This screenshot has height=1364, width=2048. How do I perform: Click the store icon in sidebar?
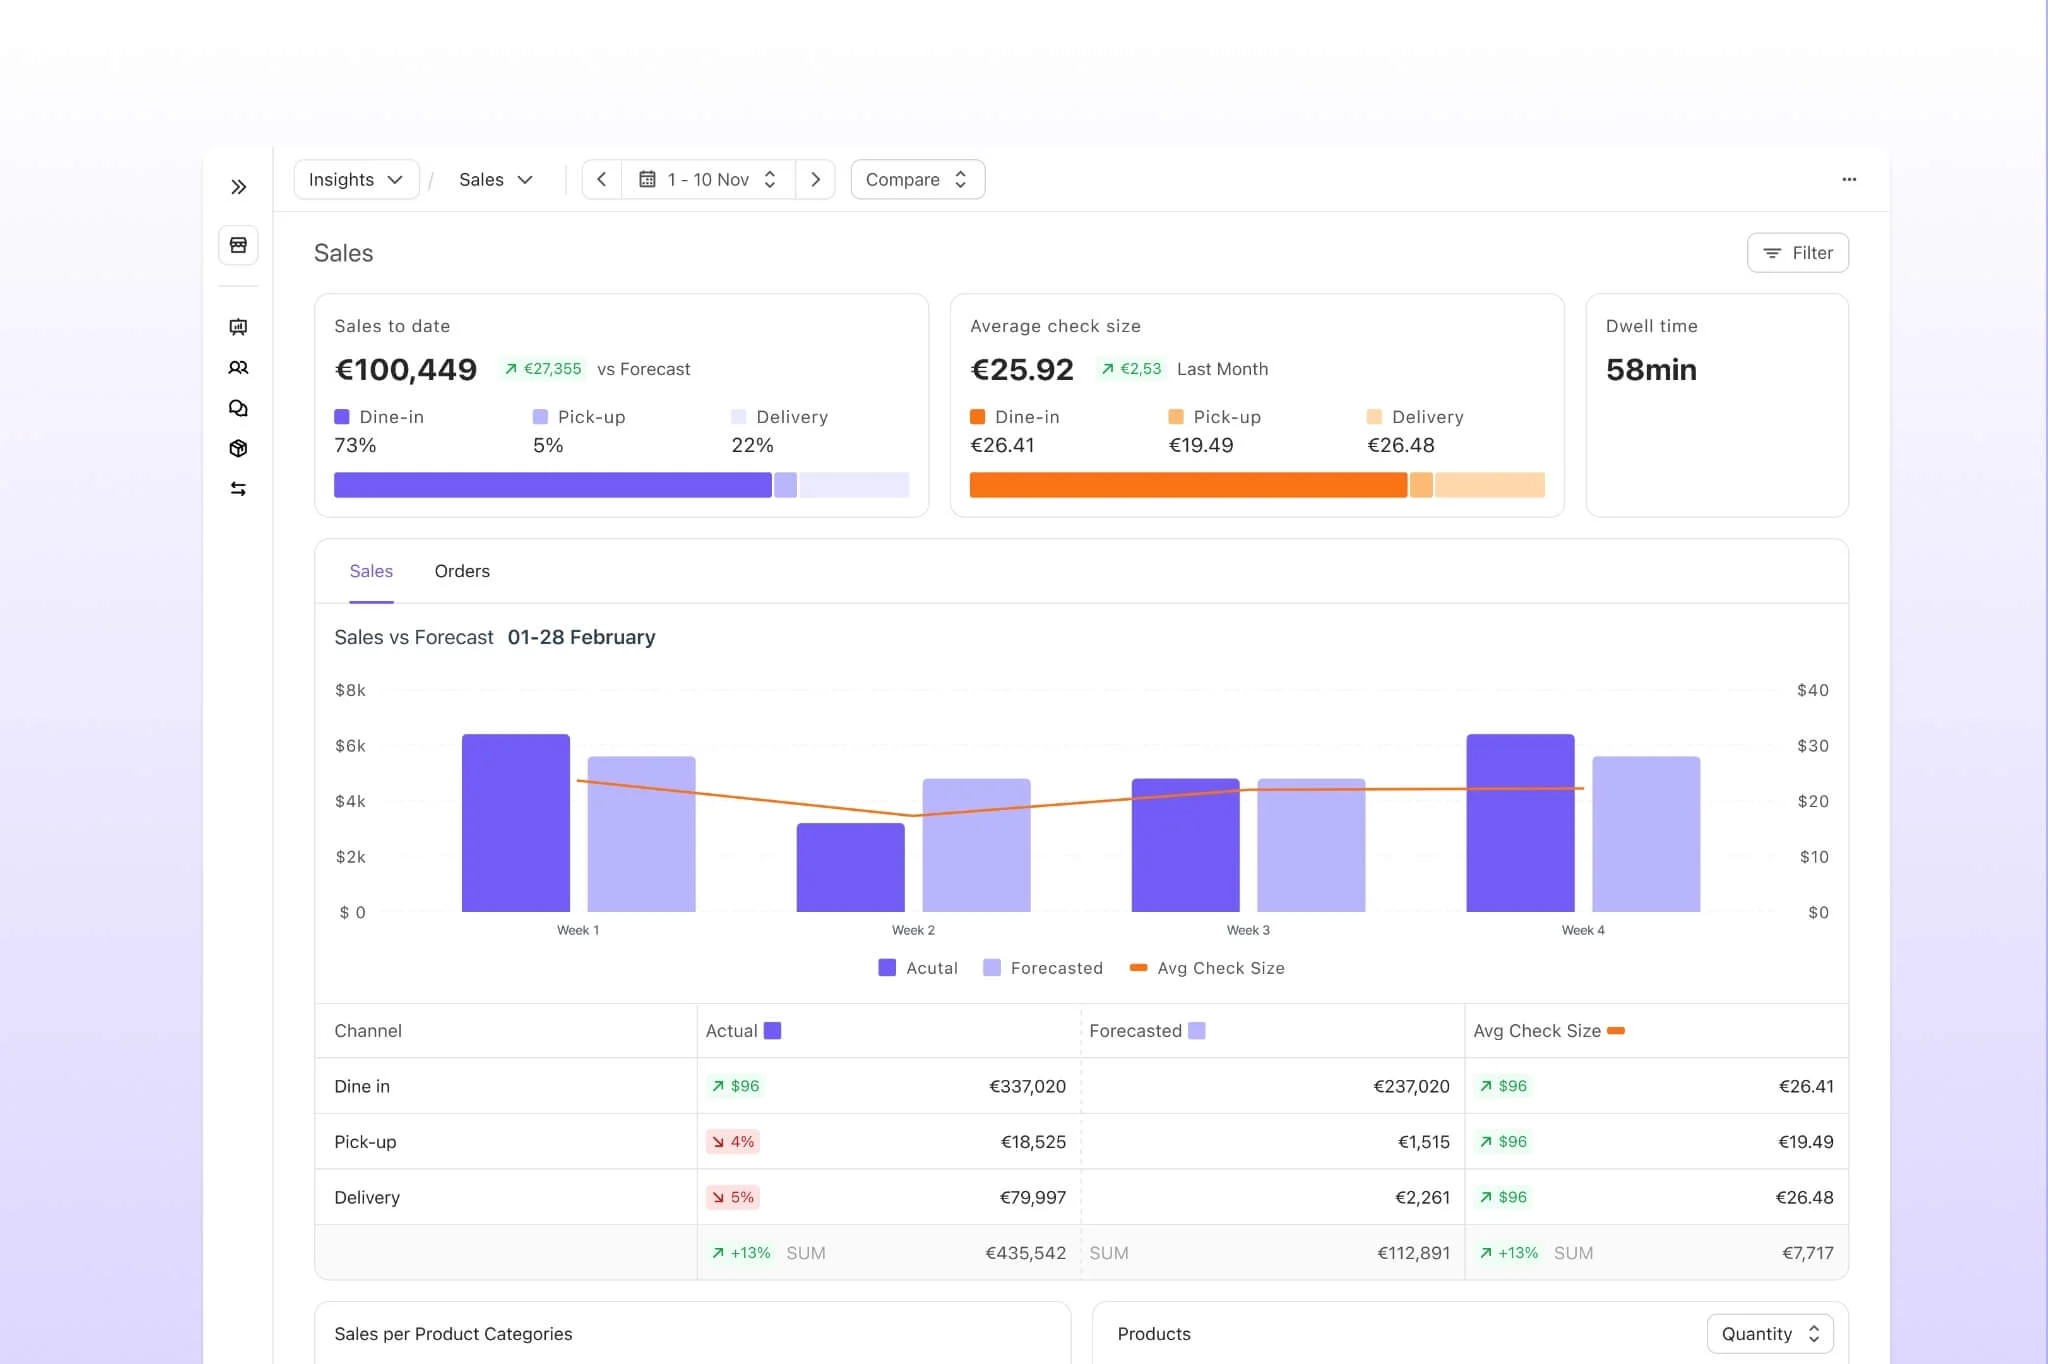point(238,245)
